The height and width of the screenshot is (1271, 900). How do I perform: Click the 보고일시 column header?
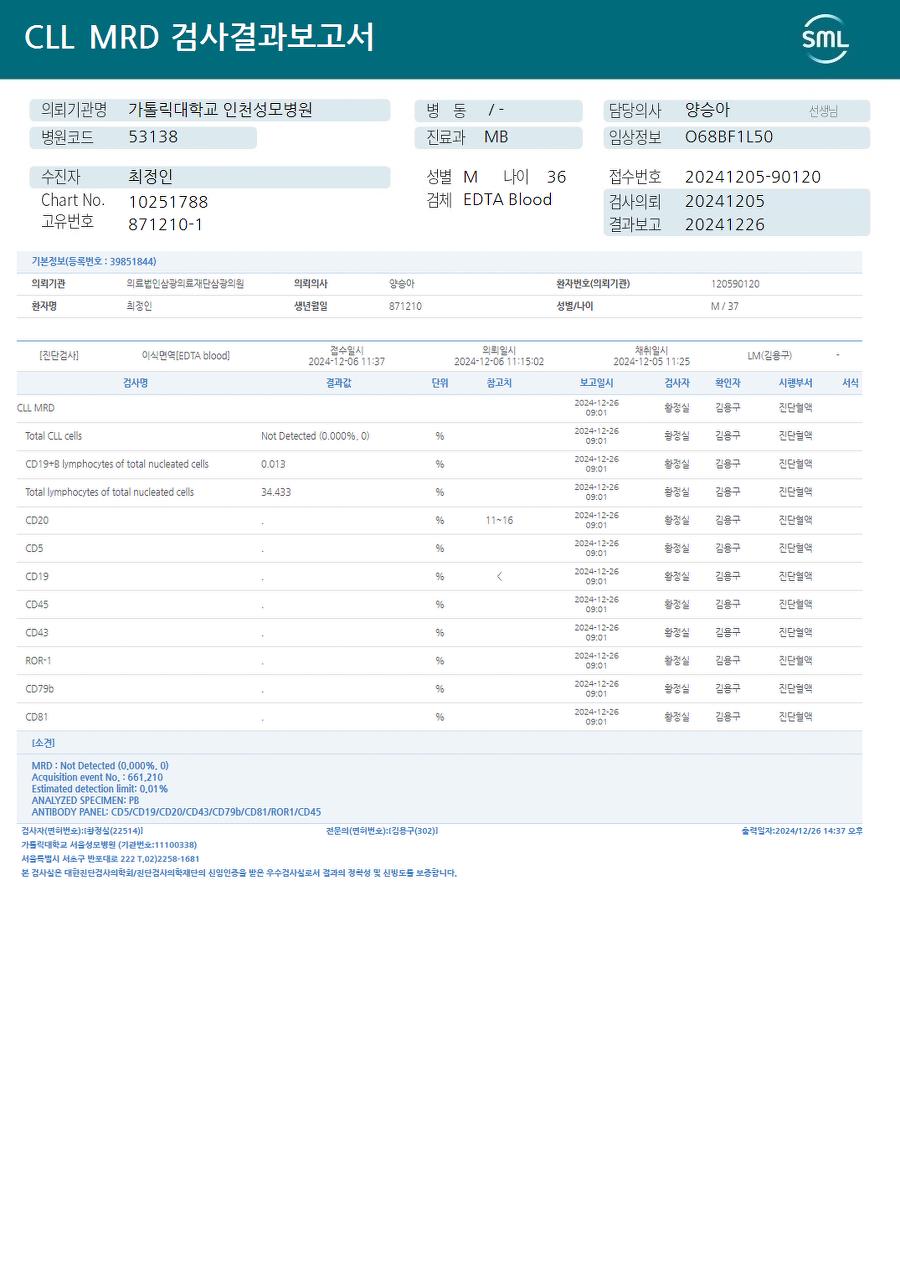coord(597,383)
